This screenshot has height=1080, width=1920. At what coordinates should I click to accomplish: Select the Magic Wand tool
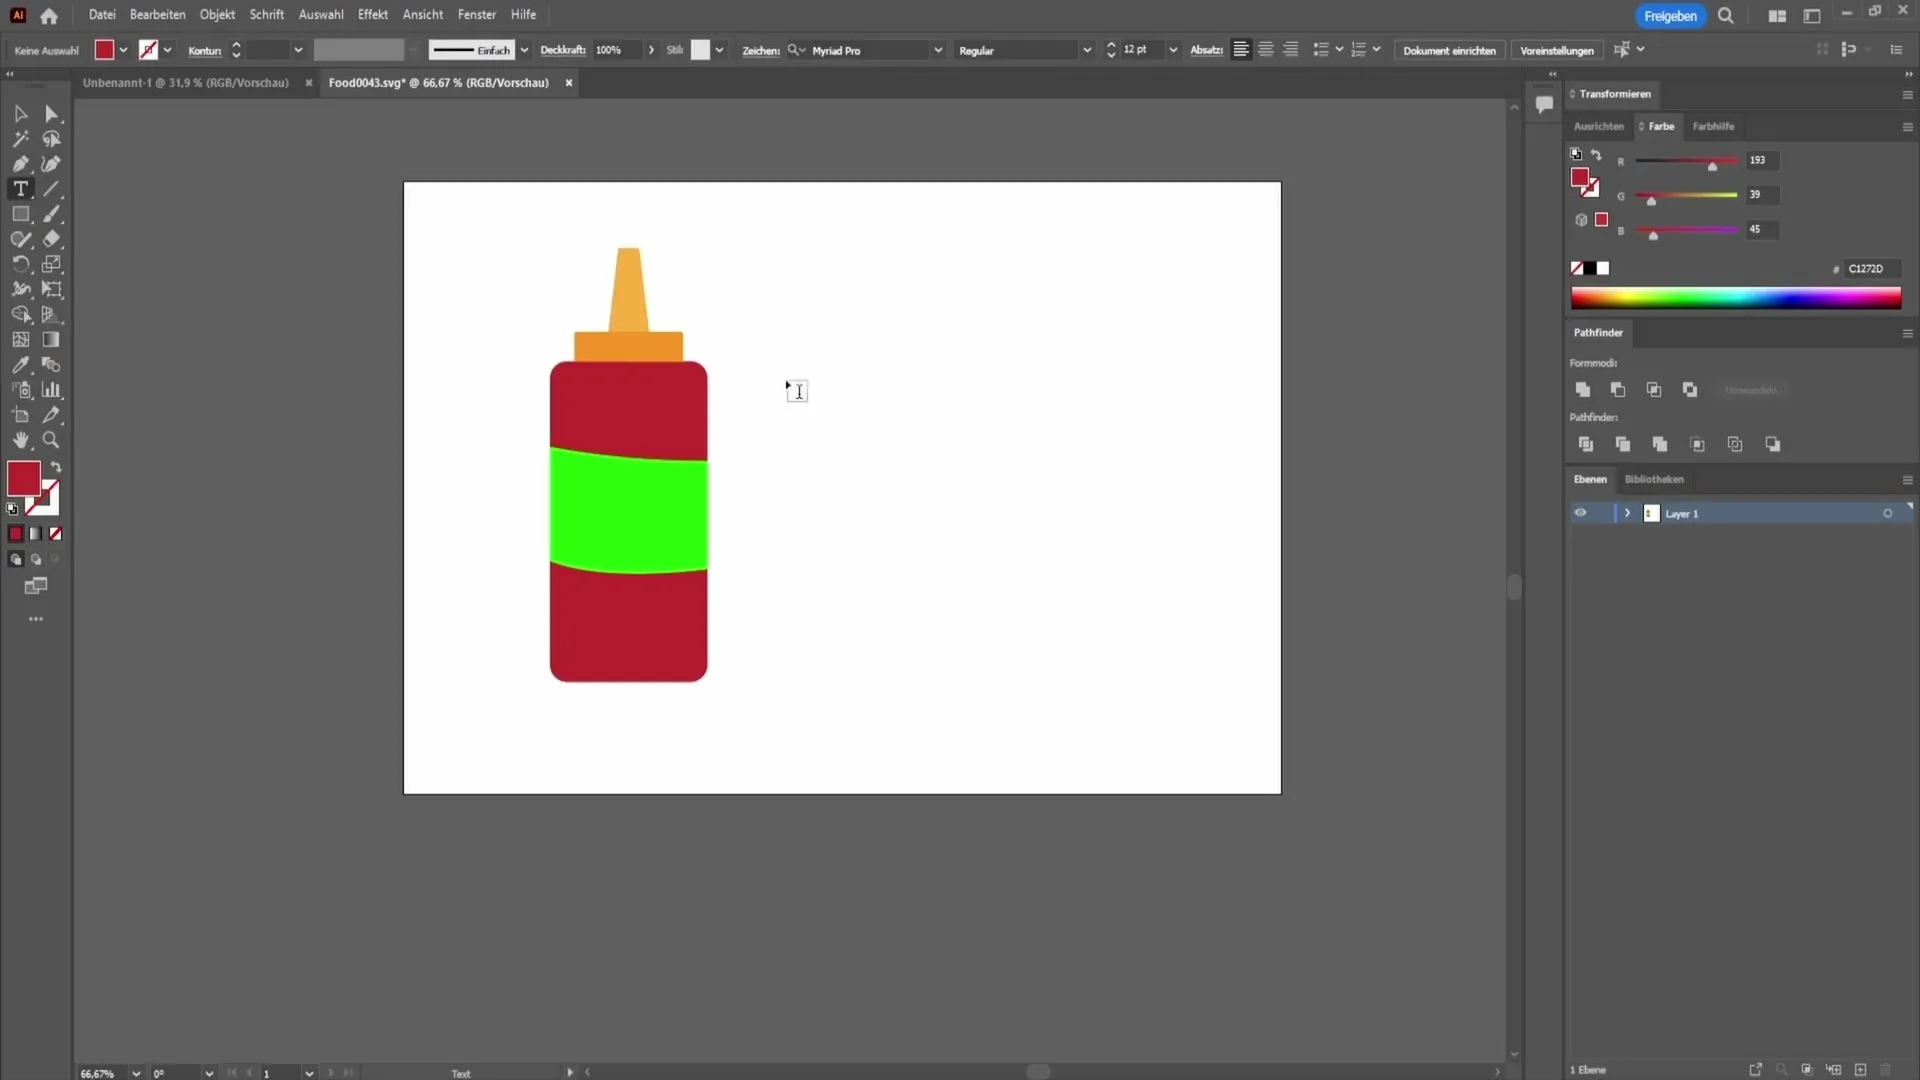click(x=20, y=139)
